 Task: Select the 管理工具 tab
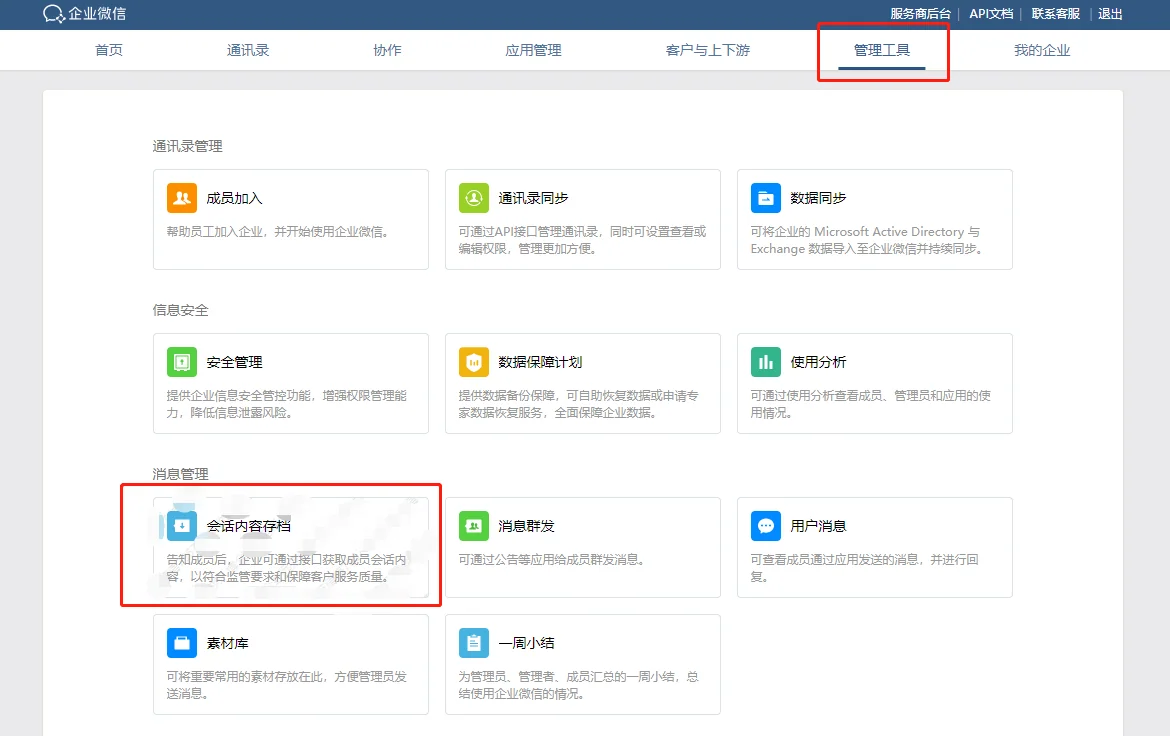click(x=882, y=50)
